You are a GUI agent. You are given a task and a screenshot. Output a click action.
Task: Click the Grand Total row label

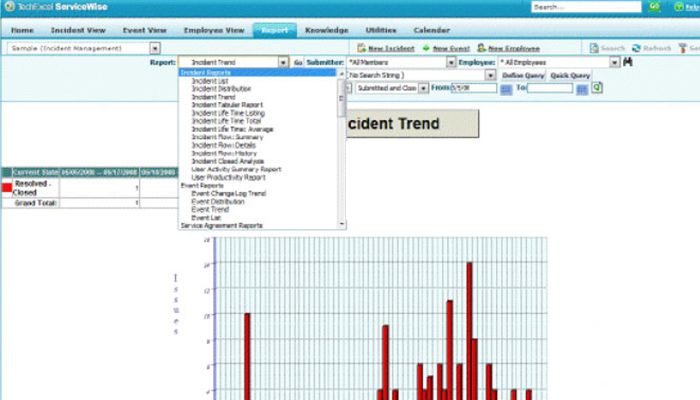tap(35, 203)
